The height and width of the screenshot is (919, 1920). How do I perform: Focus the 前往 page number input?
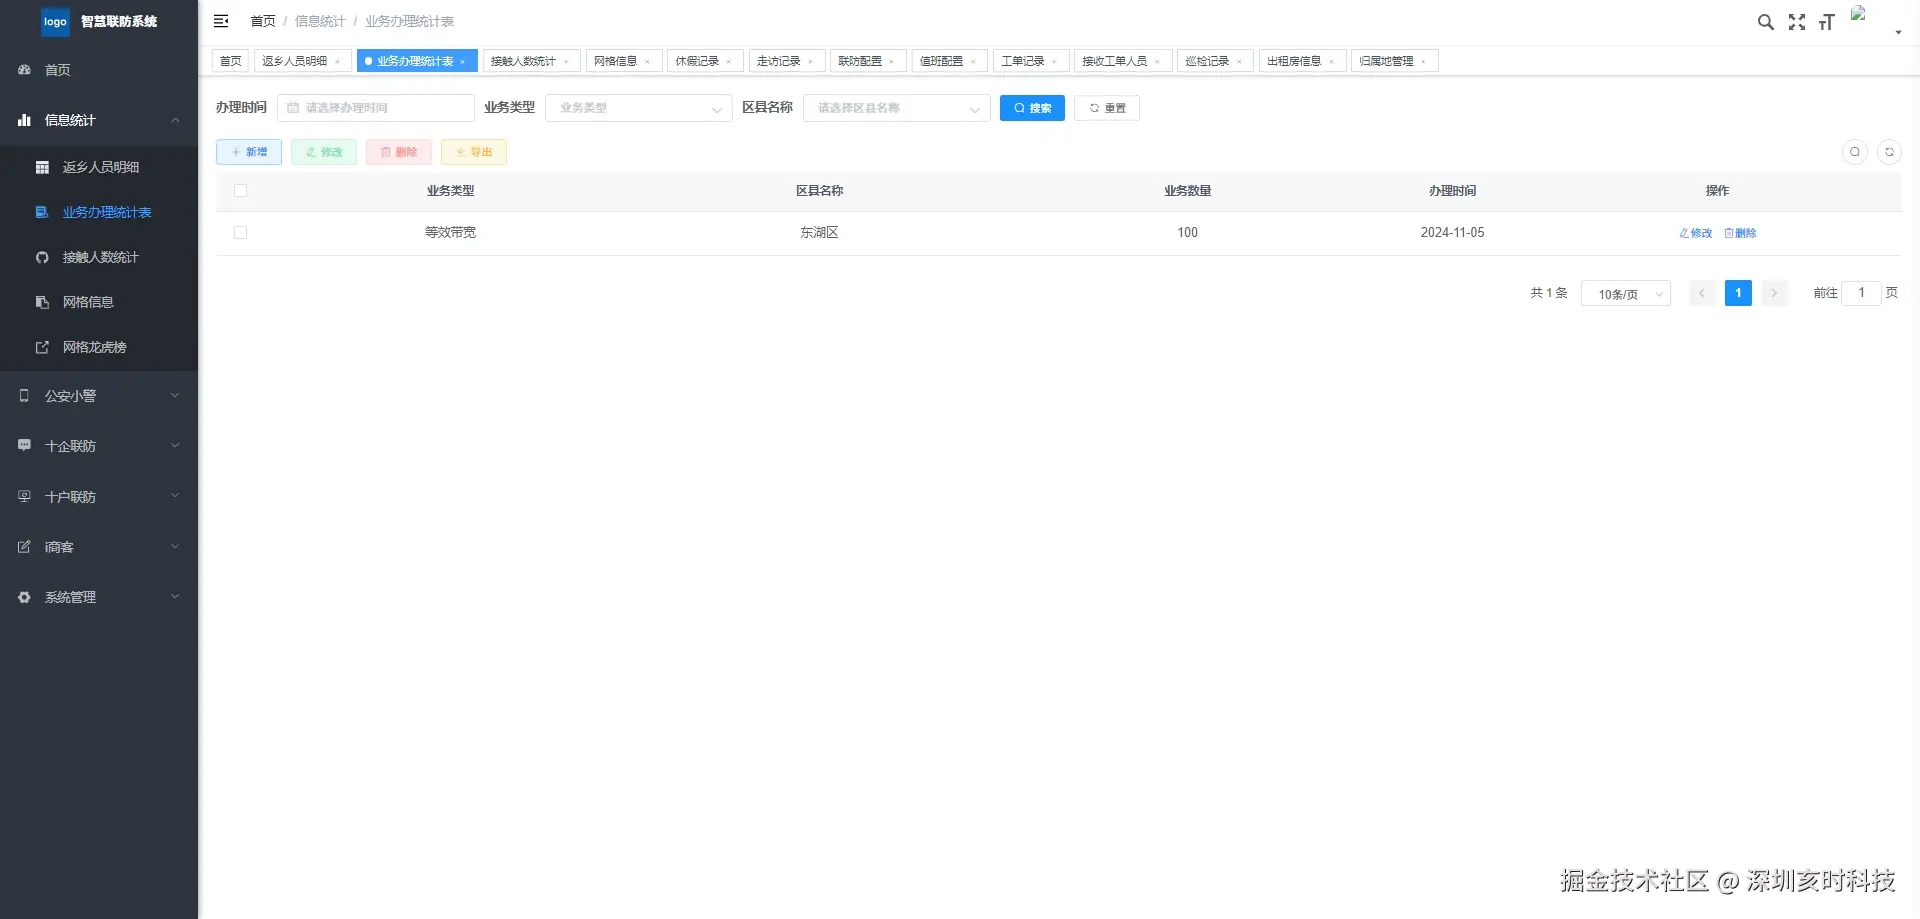[x=1861, y=293]
